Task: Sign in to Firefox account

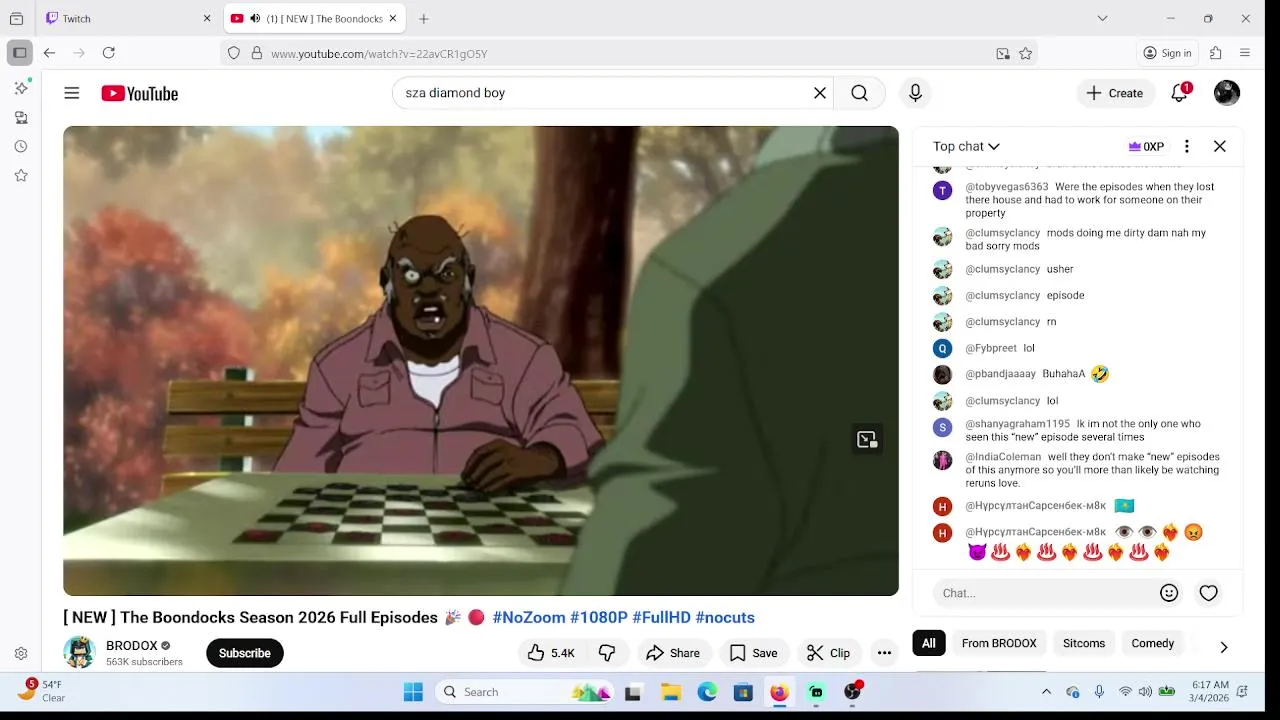Action: (x=1168, y=53)
